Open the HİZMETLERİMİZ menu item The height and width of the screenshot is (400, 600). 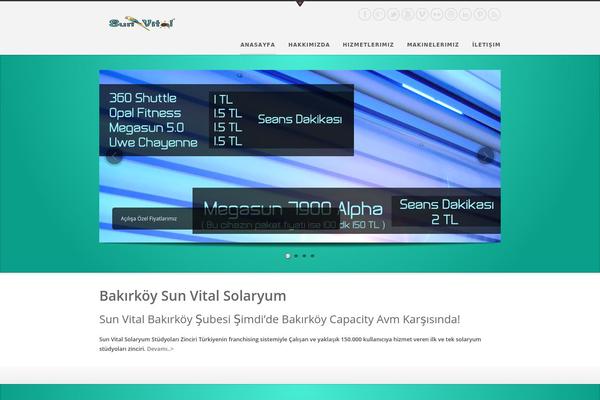point(368,45)
